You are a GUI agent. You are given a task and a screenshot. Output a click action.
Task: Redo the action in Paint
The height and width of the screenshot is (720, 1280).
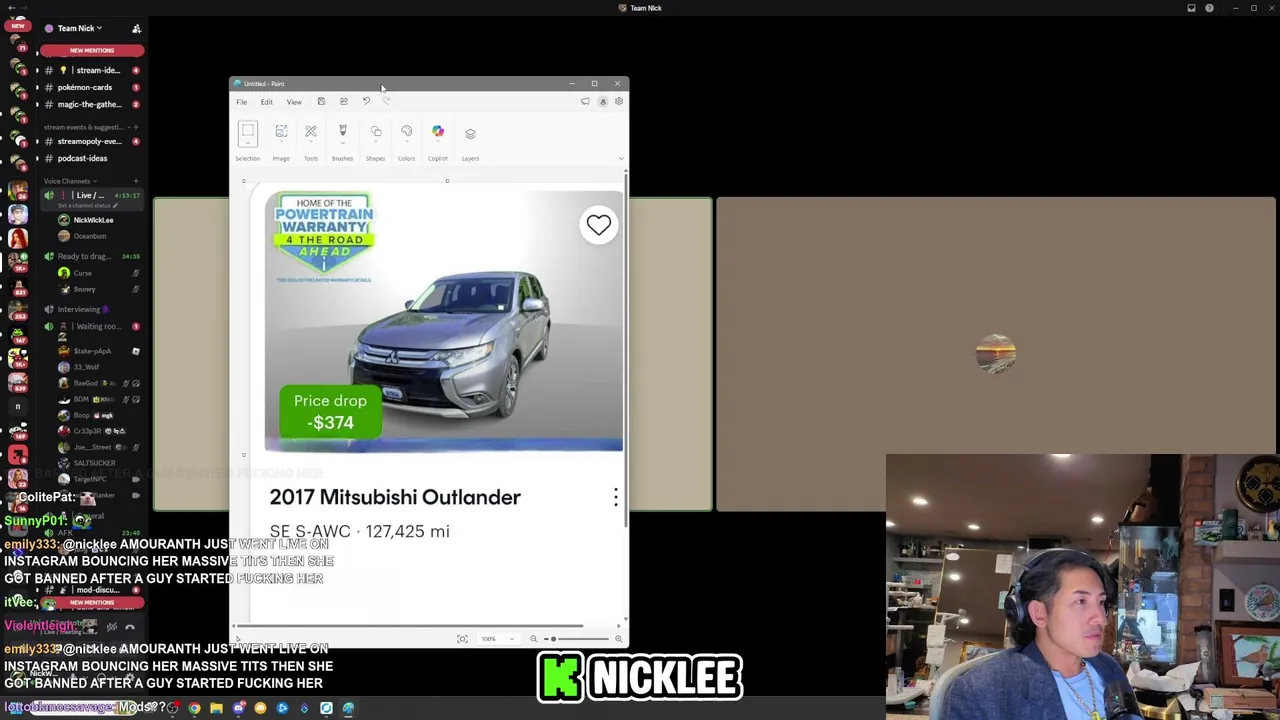tap(387, 101)
